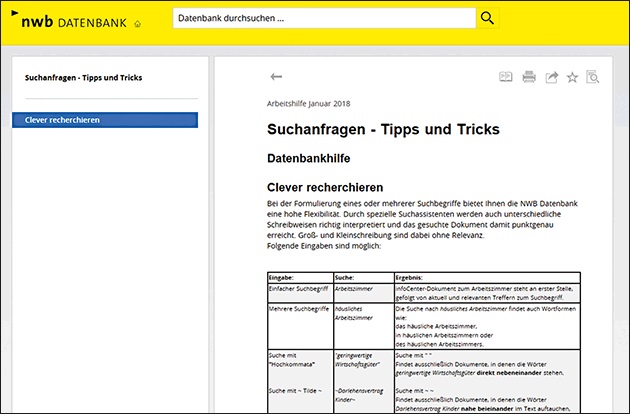Open the search-in-document icon
This screenshot has height=414, width=630.
(593, 77)
